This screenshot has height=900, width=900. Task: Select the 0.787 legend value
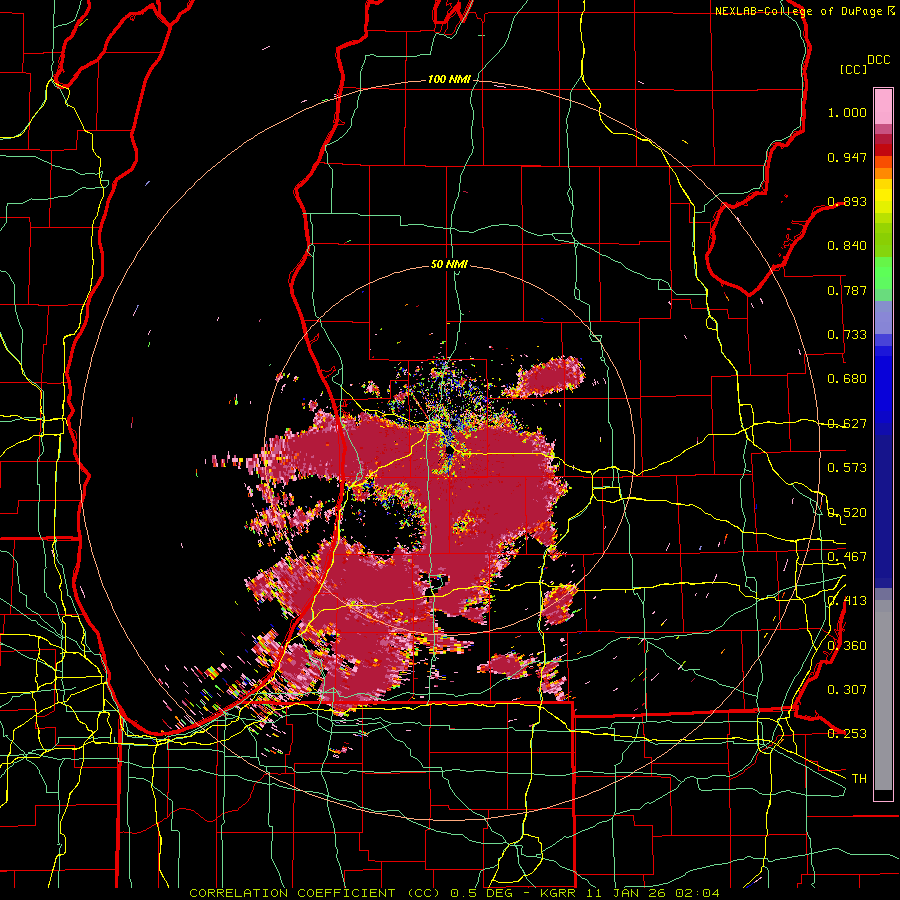[847, 290]
